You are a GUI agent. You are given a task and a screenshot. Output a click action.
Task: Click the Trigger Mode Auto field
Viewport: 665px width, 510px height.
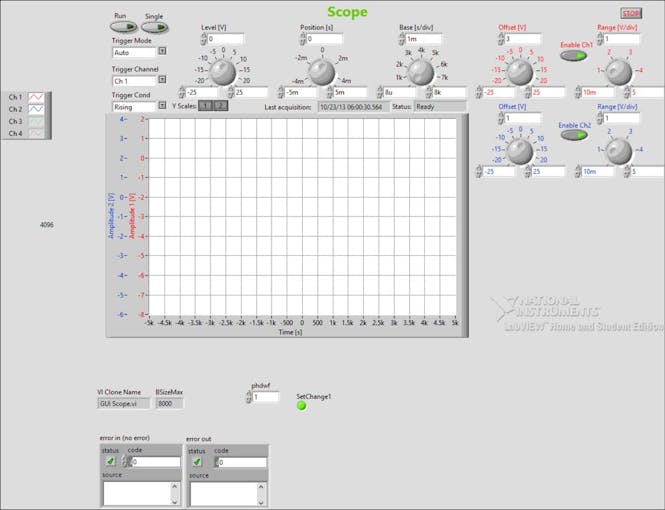pyautogui.click(x=134, y=53)
